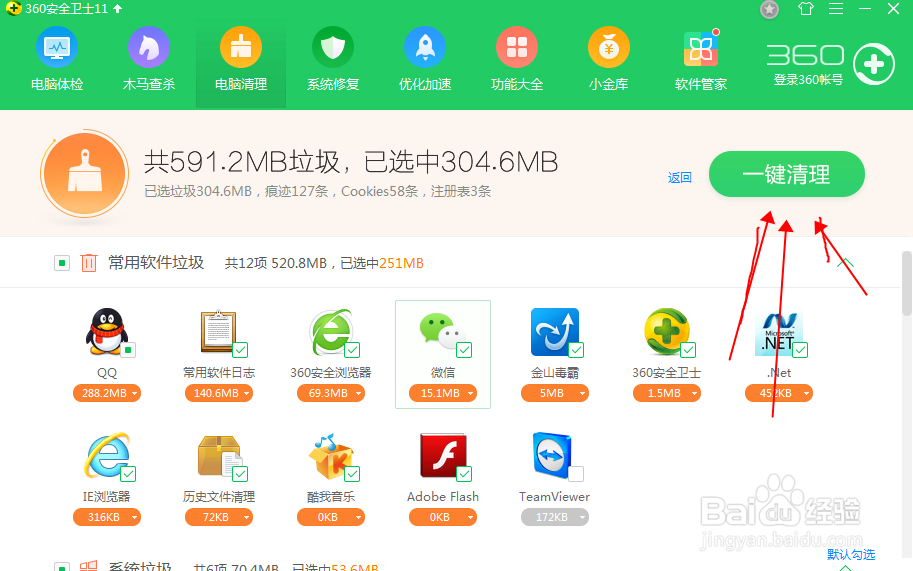
Task: Collapse the 常用软件垃圾 section chevron
Action: [x=845, y=263]
